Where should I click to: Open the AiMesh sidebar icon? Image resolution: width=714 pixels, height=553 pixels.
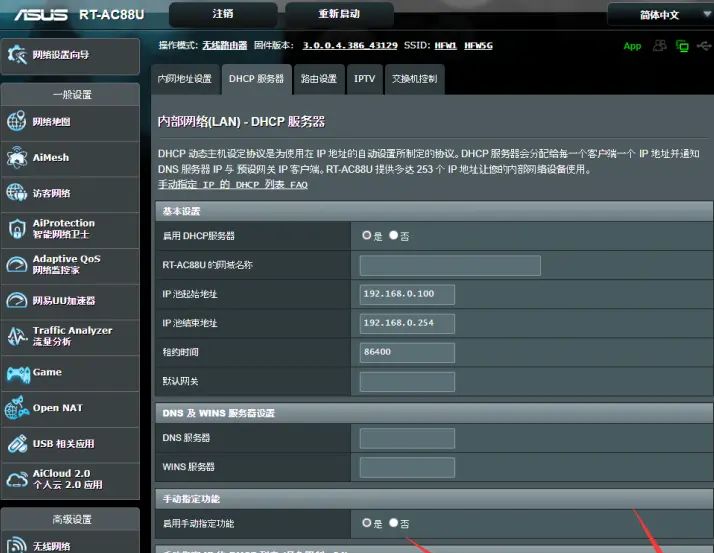[x=17, y=157]
